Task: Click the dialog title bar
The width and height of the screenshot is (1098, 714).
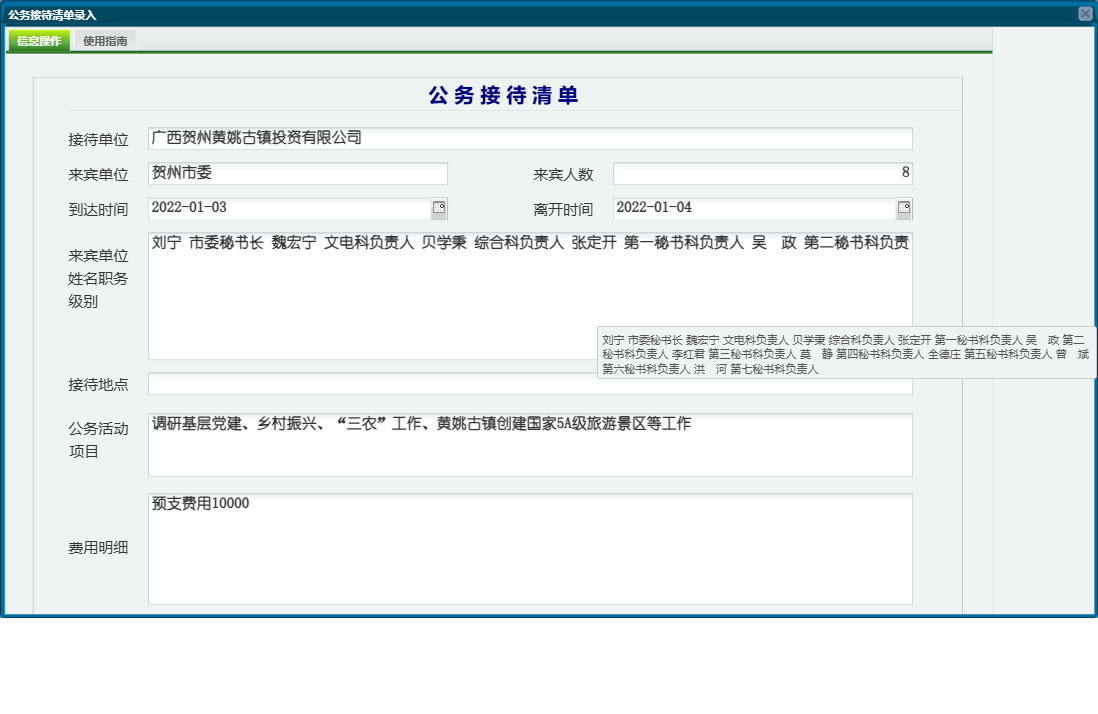Action: pos(400,12)
